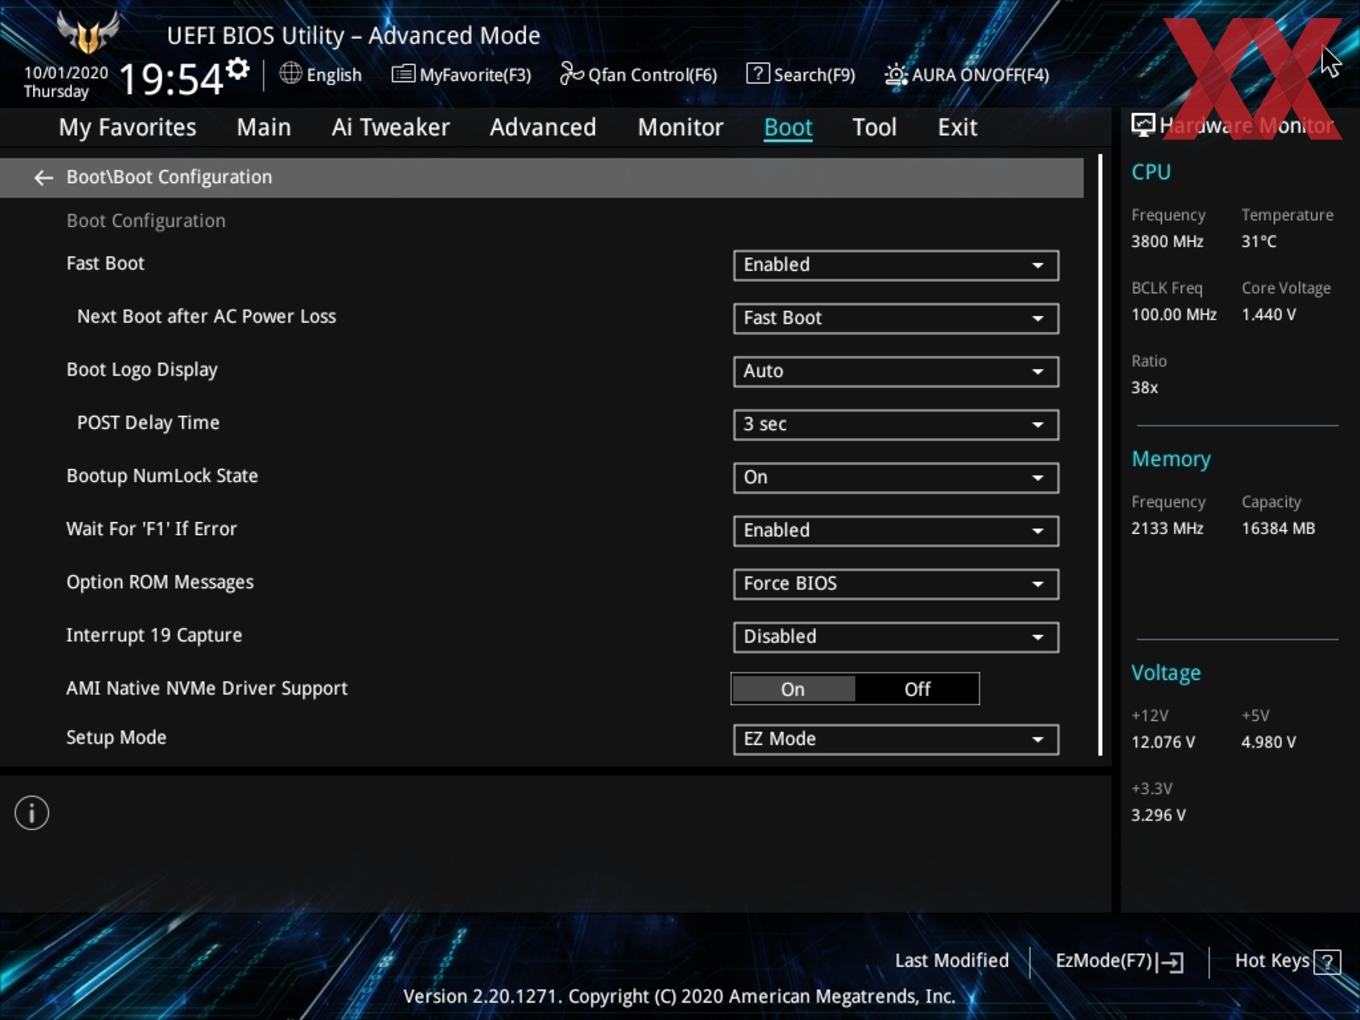Click Last Modified
Screen dimensions: 1360x1020
952,961
